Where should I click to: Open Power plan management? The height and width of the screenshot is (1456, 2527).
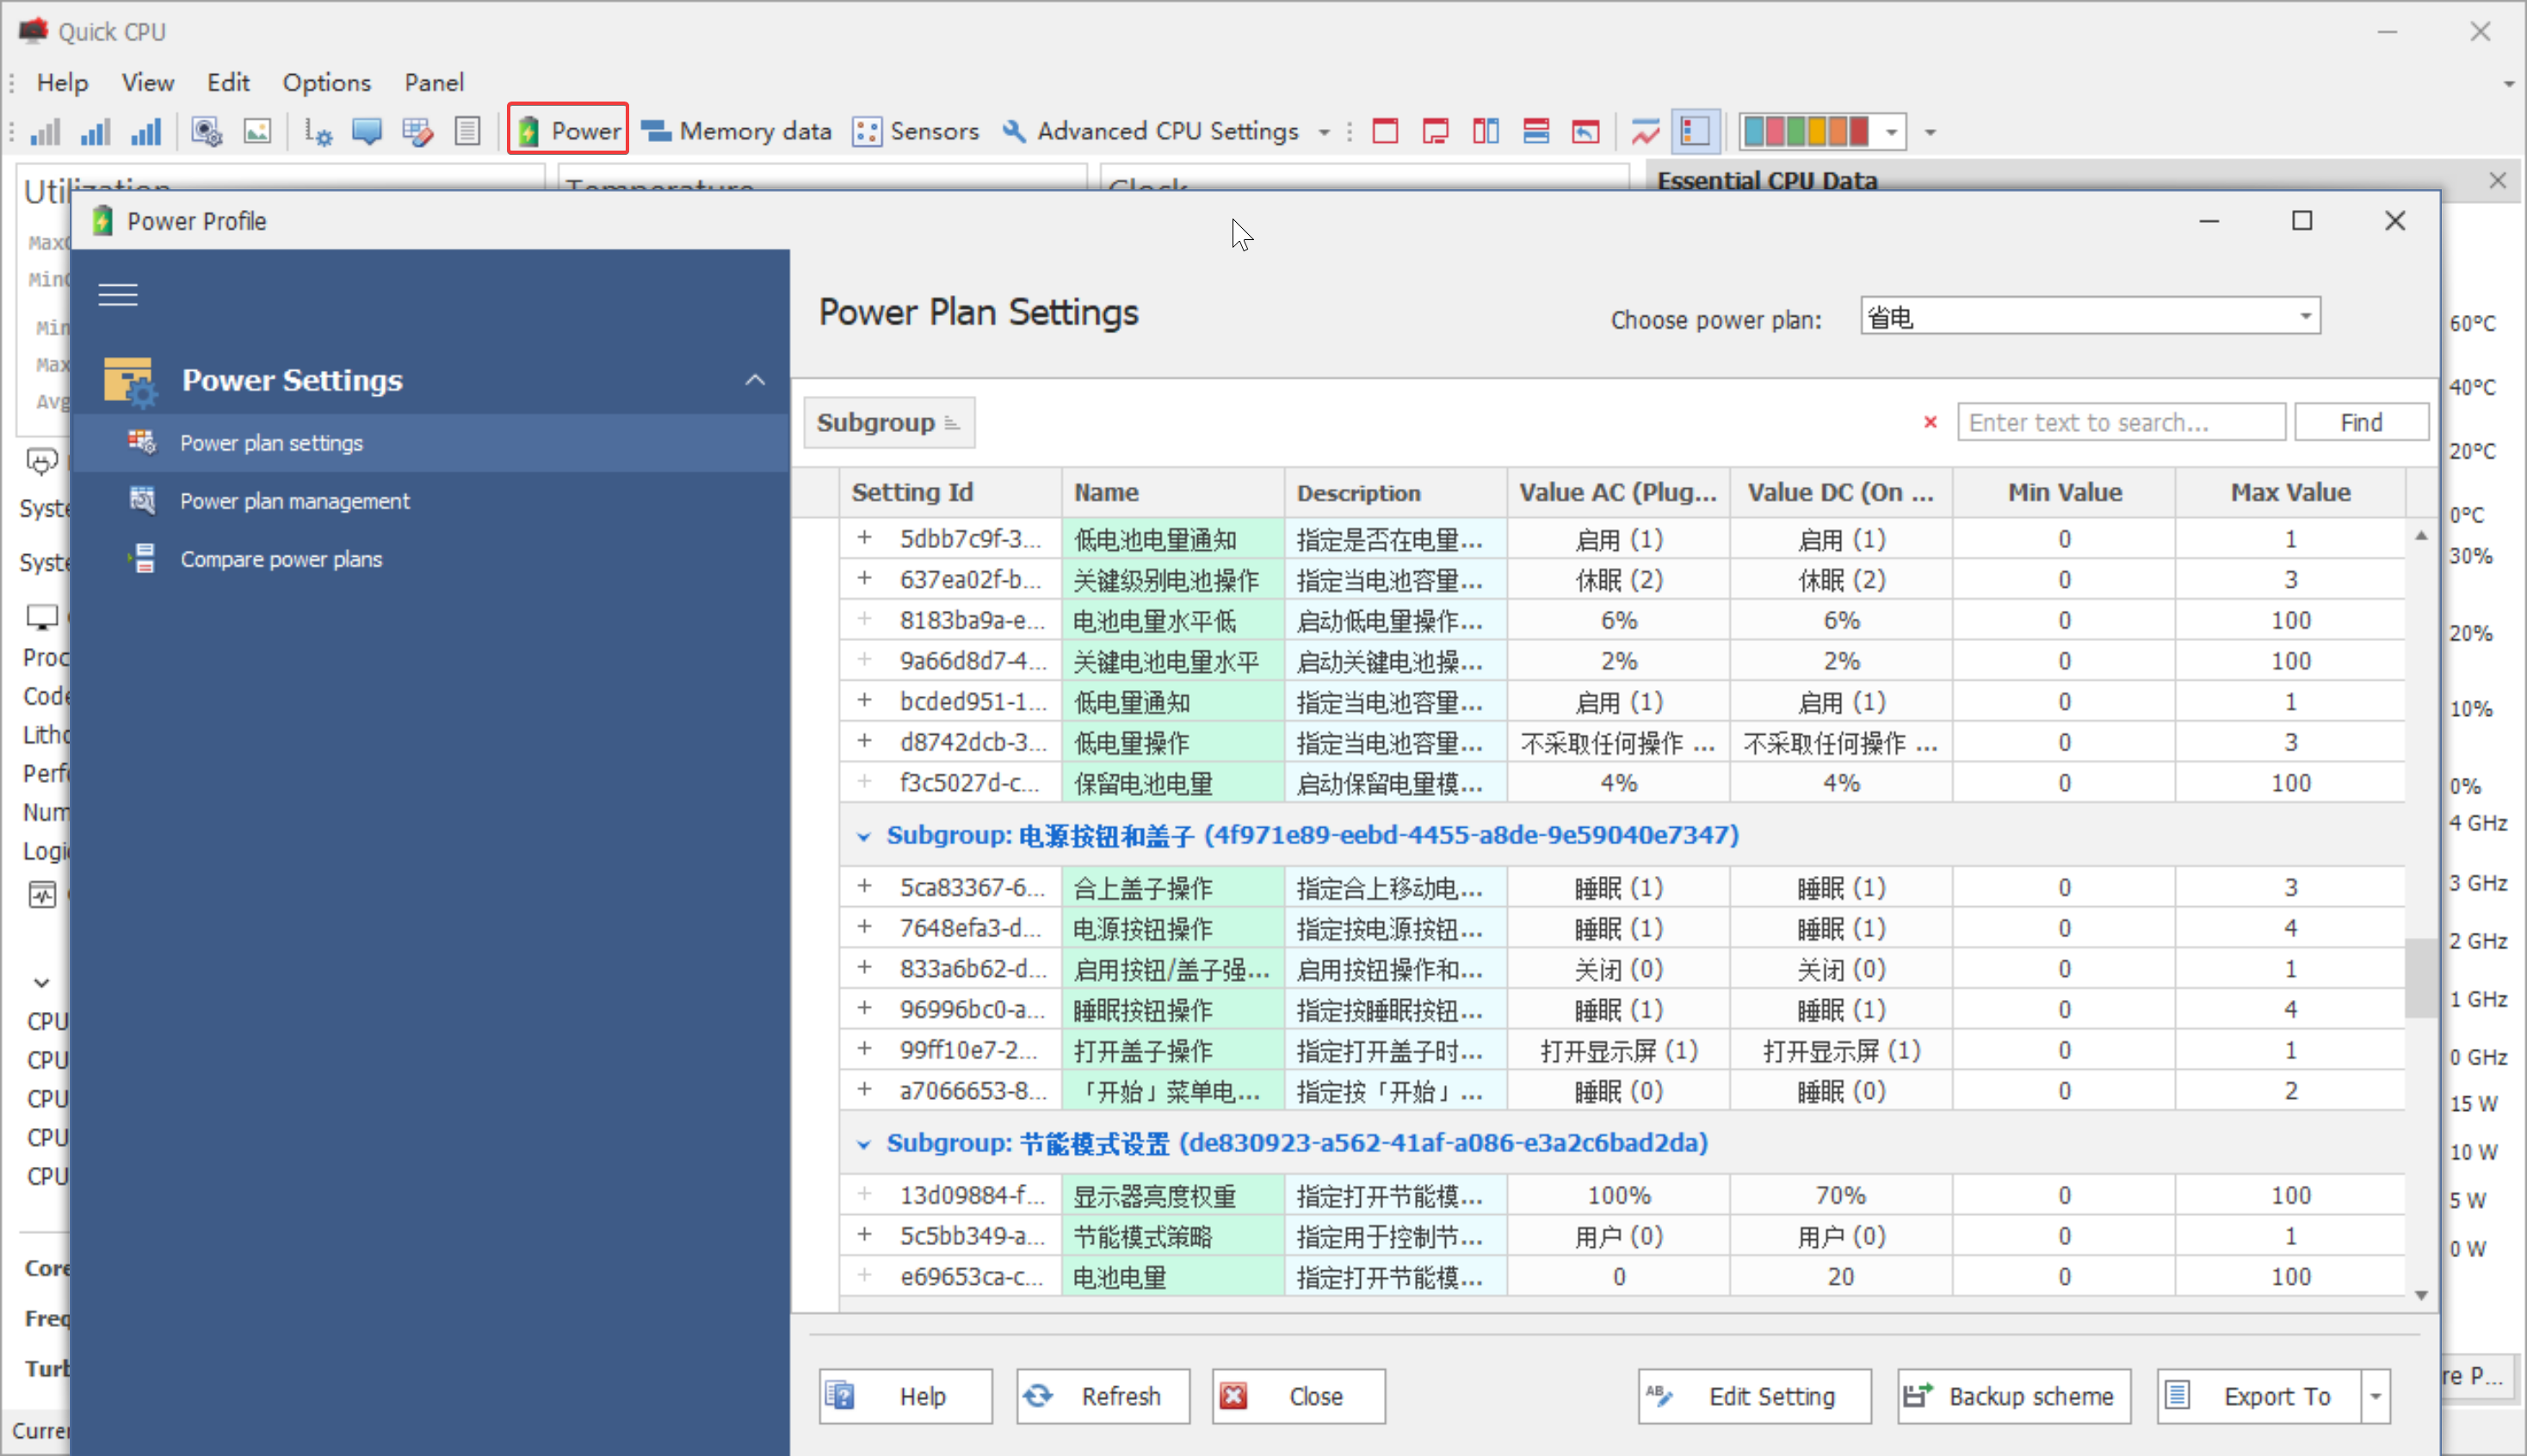point(294,501)
